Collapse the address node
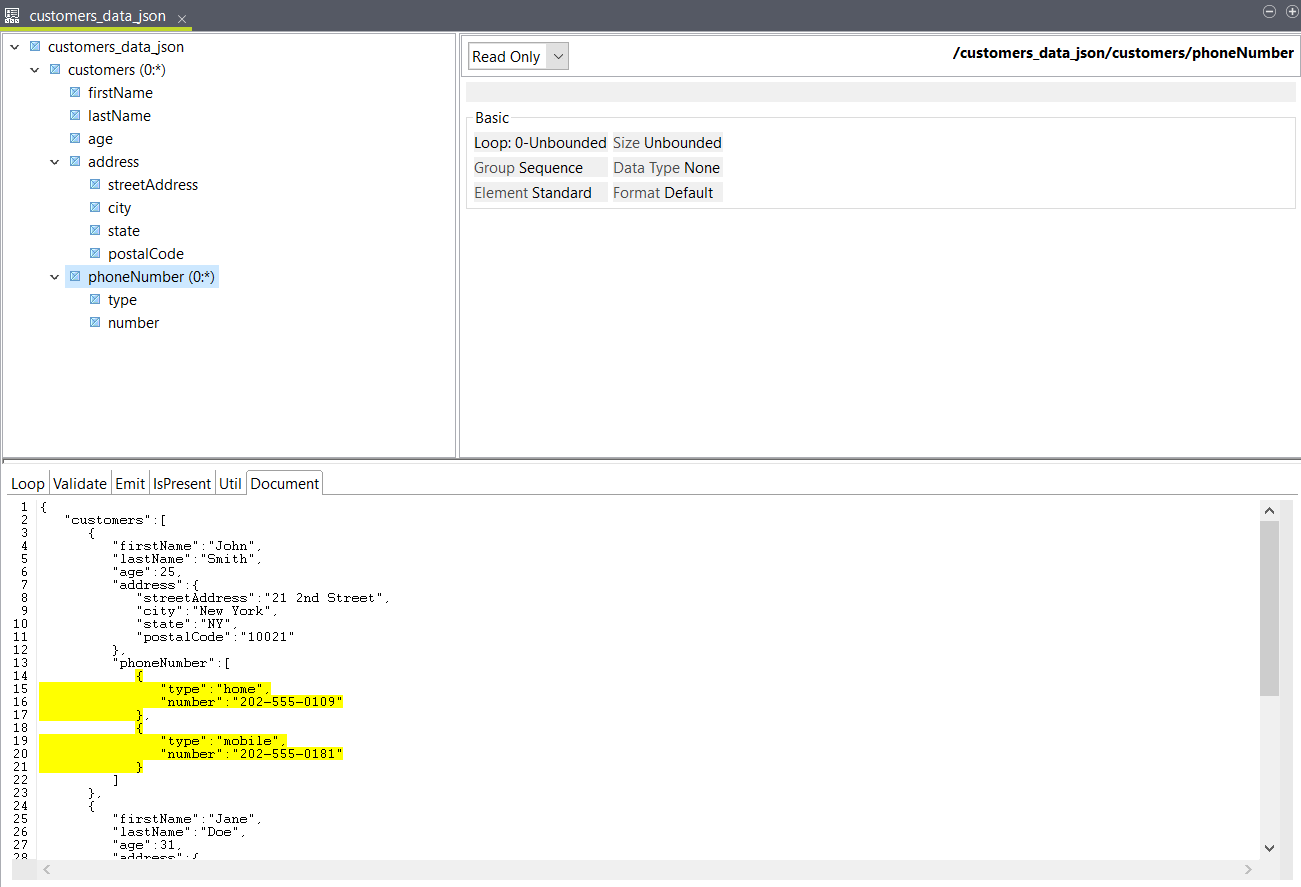The width and height of the screenshot is (1301, 887). [x=55, y=161]
